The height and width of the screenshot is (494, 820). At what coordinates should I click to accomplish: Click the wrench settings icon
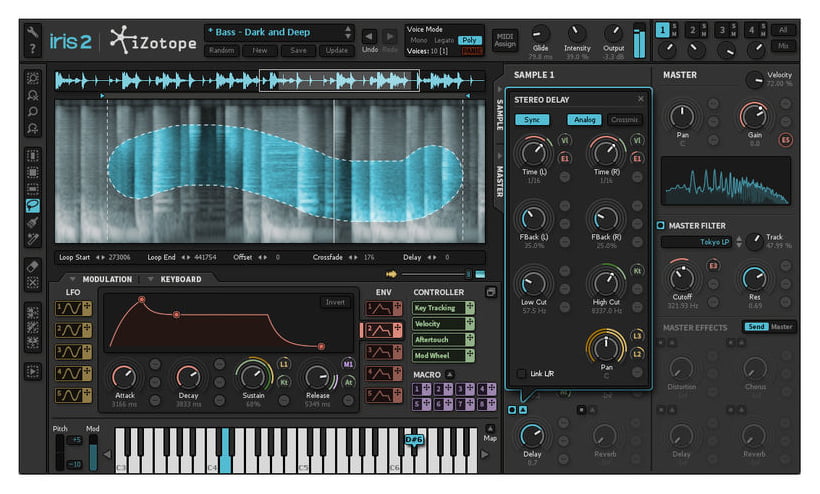[33, 31]
